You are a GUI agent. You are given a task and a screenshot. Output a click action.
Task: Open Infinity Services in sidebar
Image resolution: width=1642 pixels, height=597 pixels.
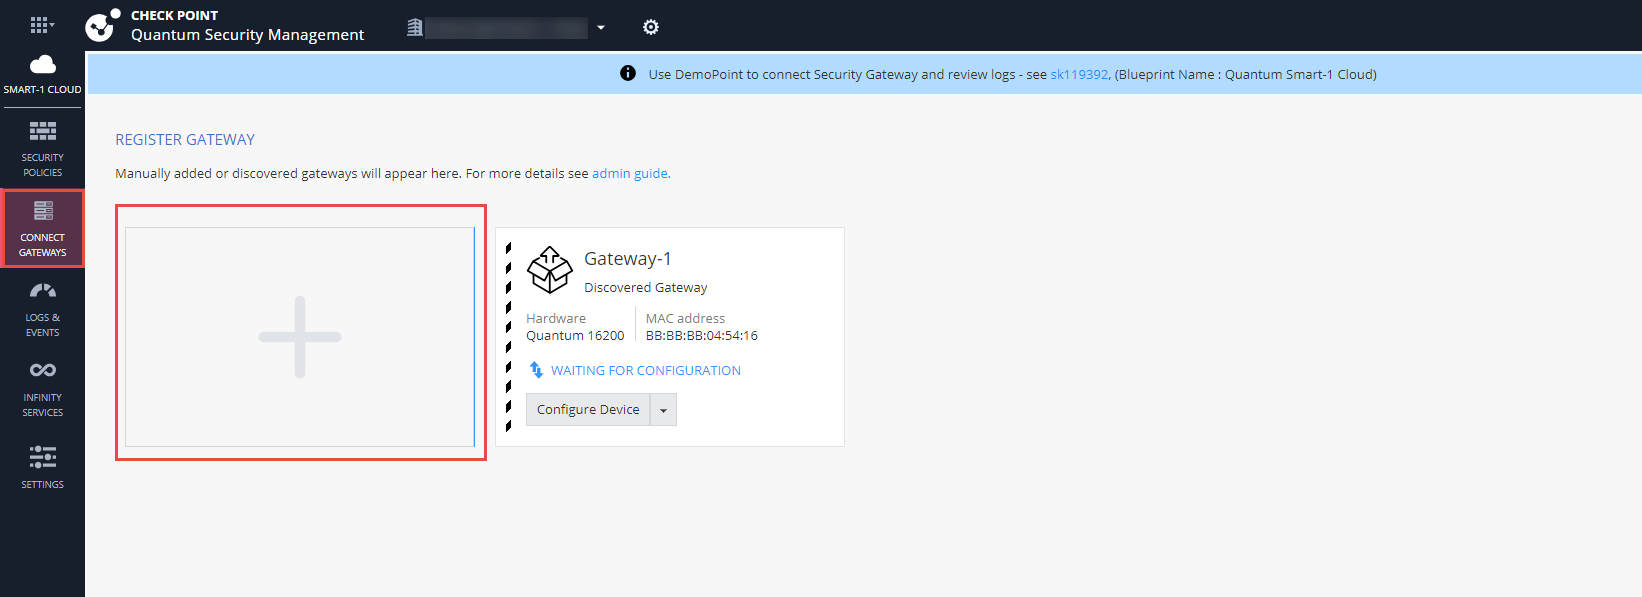click(42, 389)
